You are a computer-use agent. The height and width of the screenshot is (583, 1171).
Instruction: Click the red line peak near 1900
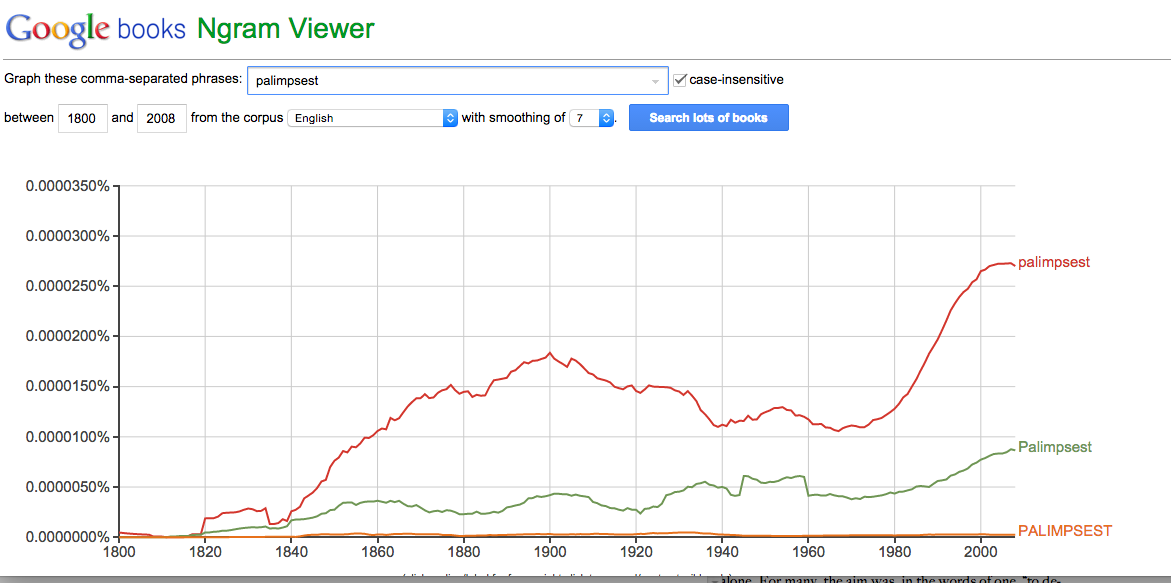coord(550,353)
